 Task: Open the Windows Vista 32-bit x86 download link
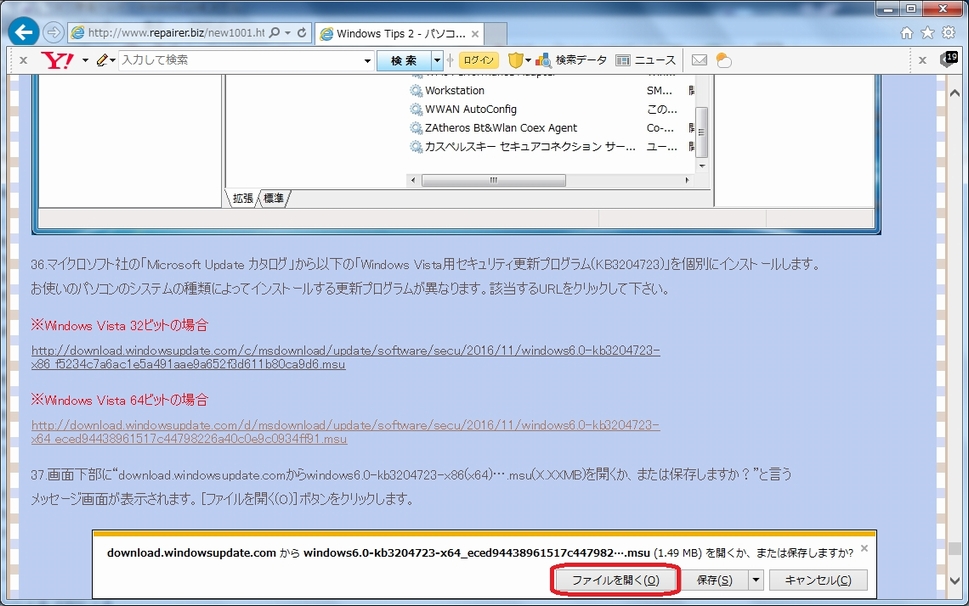[345, 357]
